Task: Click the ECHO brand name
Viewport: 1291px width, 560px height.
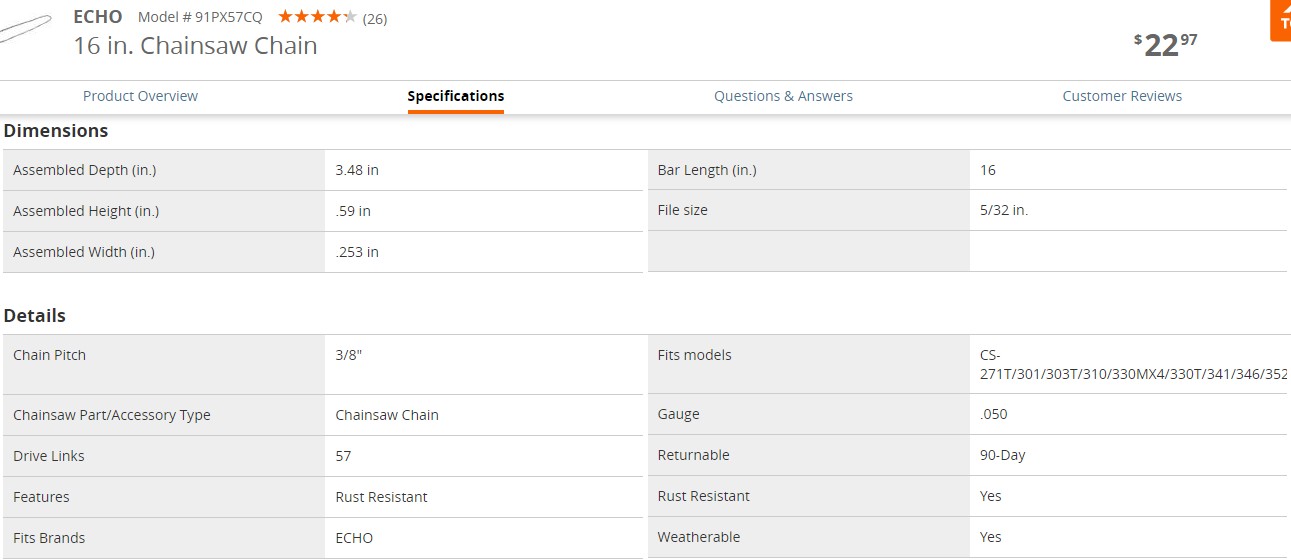Action: (x=98, y=17)
